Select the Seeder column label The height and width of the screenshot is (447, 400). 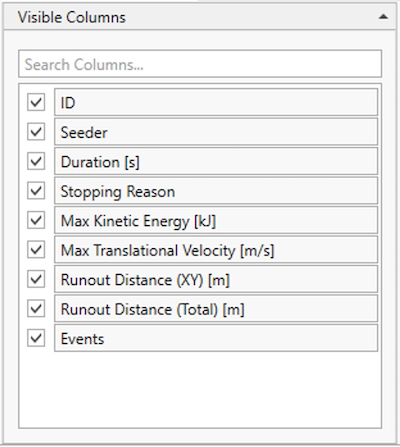click(216, 132)
